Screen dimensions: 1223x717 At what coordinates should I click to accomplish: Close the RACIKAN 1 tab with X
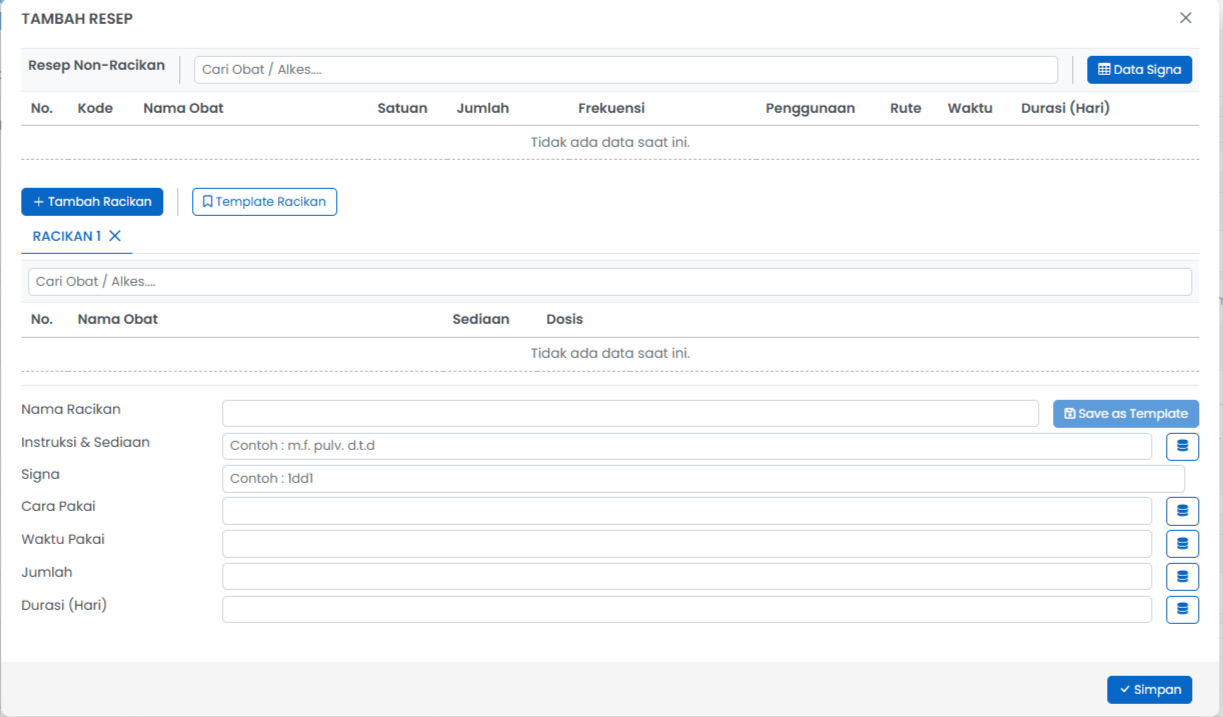(x=115, y=236)
